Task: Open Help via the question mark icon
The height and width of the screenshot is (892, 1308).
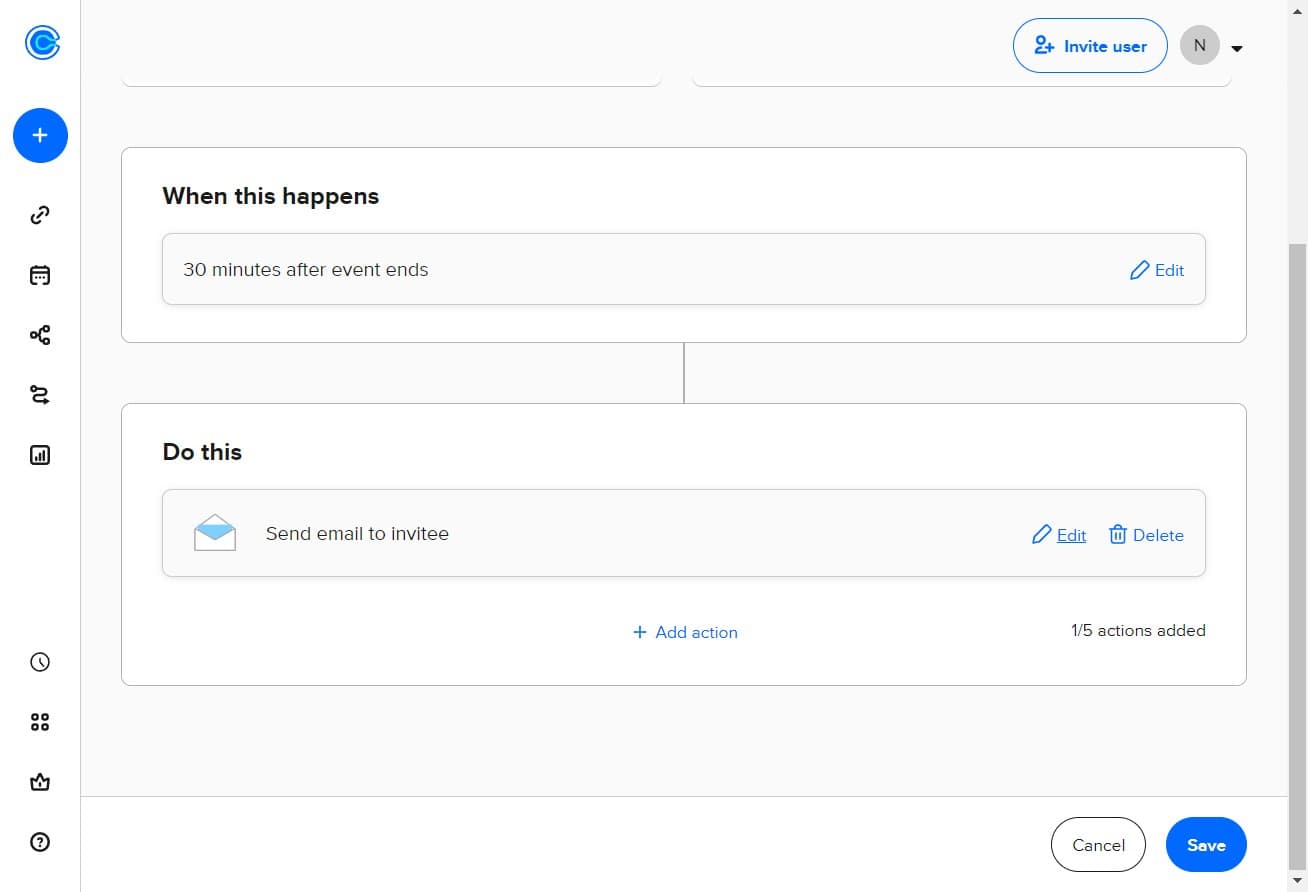Action: [x=40, y=842]
